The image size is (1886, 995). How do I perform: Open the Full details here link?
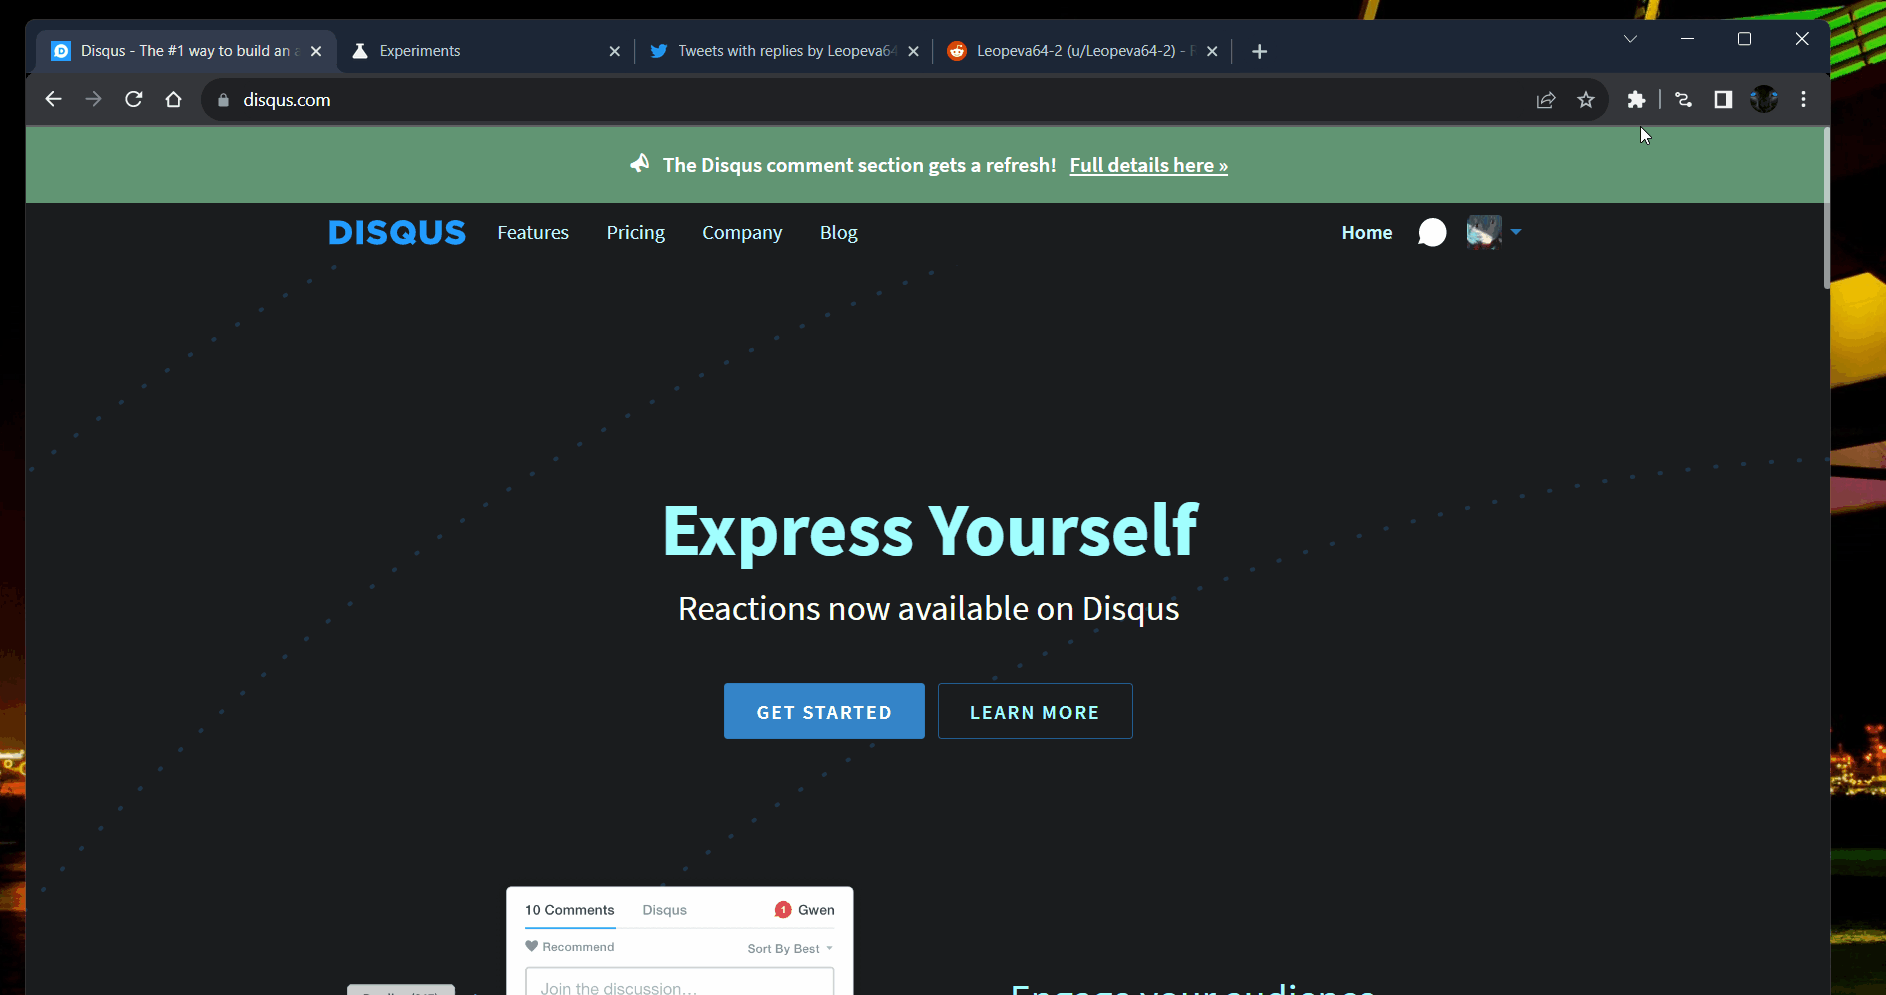tap(1149, 165)
